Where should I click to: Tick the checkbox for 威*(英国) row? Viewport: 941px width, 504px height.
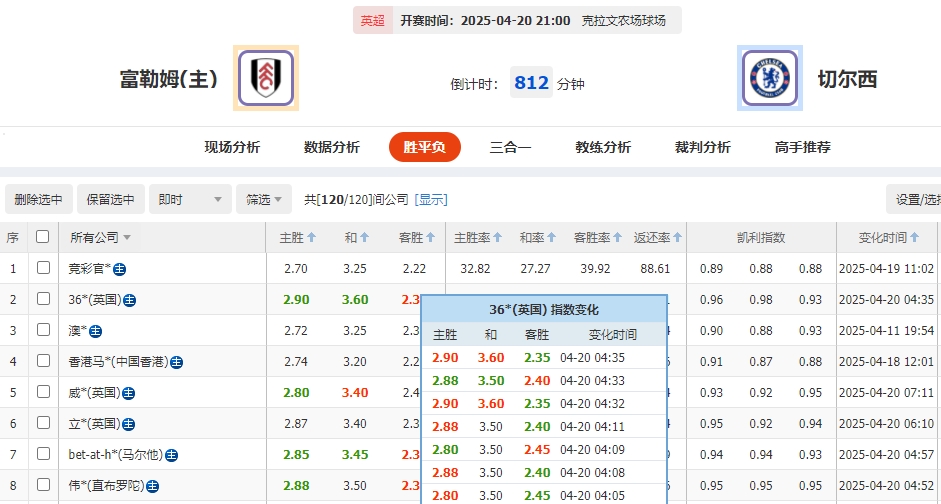(x=43, y=392)
